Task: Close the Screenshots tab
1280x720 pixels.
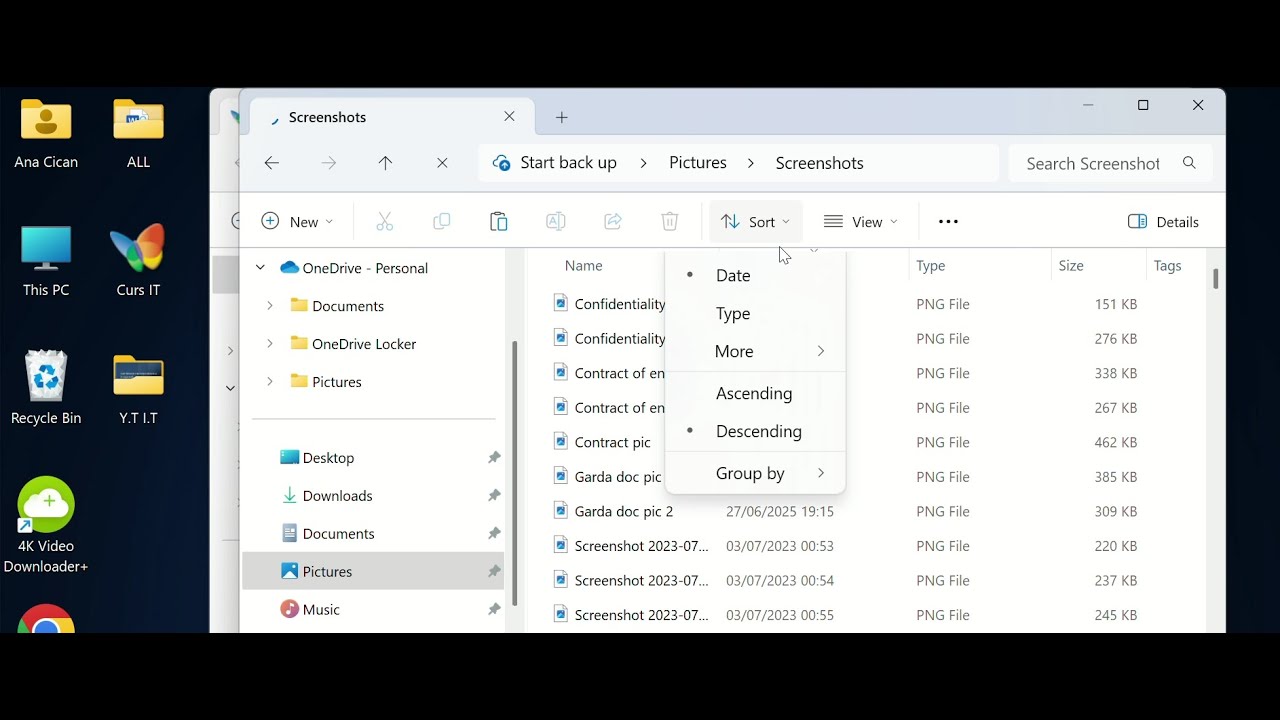Action: (510, 117)
